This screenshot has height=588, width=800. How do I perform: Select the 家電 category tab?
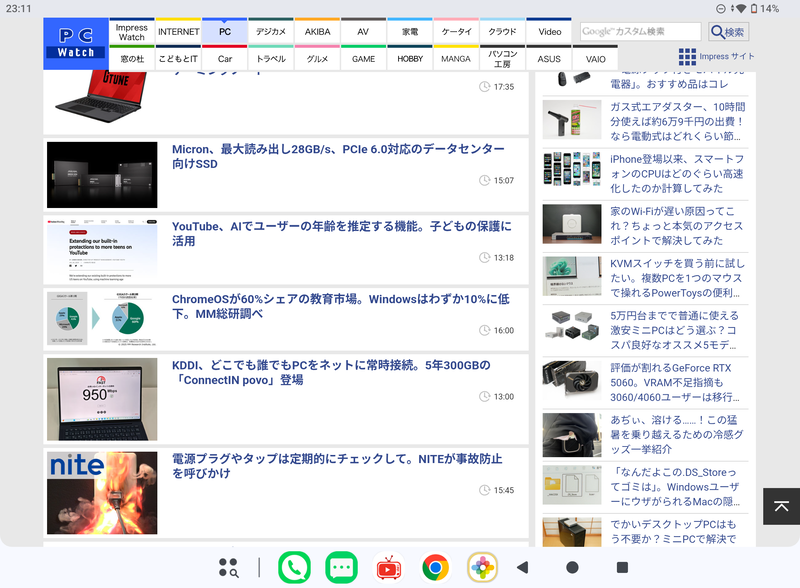coord(411,31)
